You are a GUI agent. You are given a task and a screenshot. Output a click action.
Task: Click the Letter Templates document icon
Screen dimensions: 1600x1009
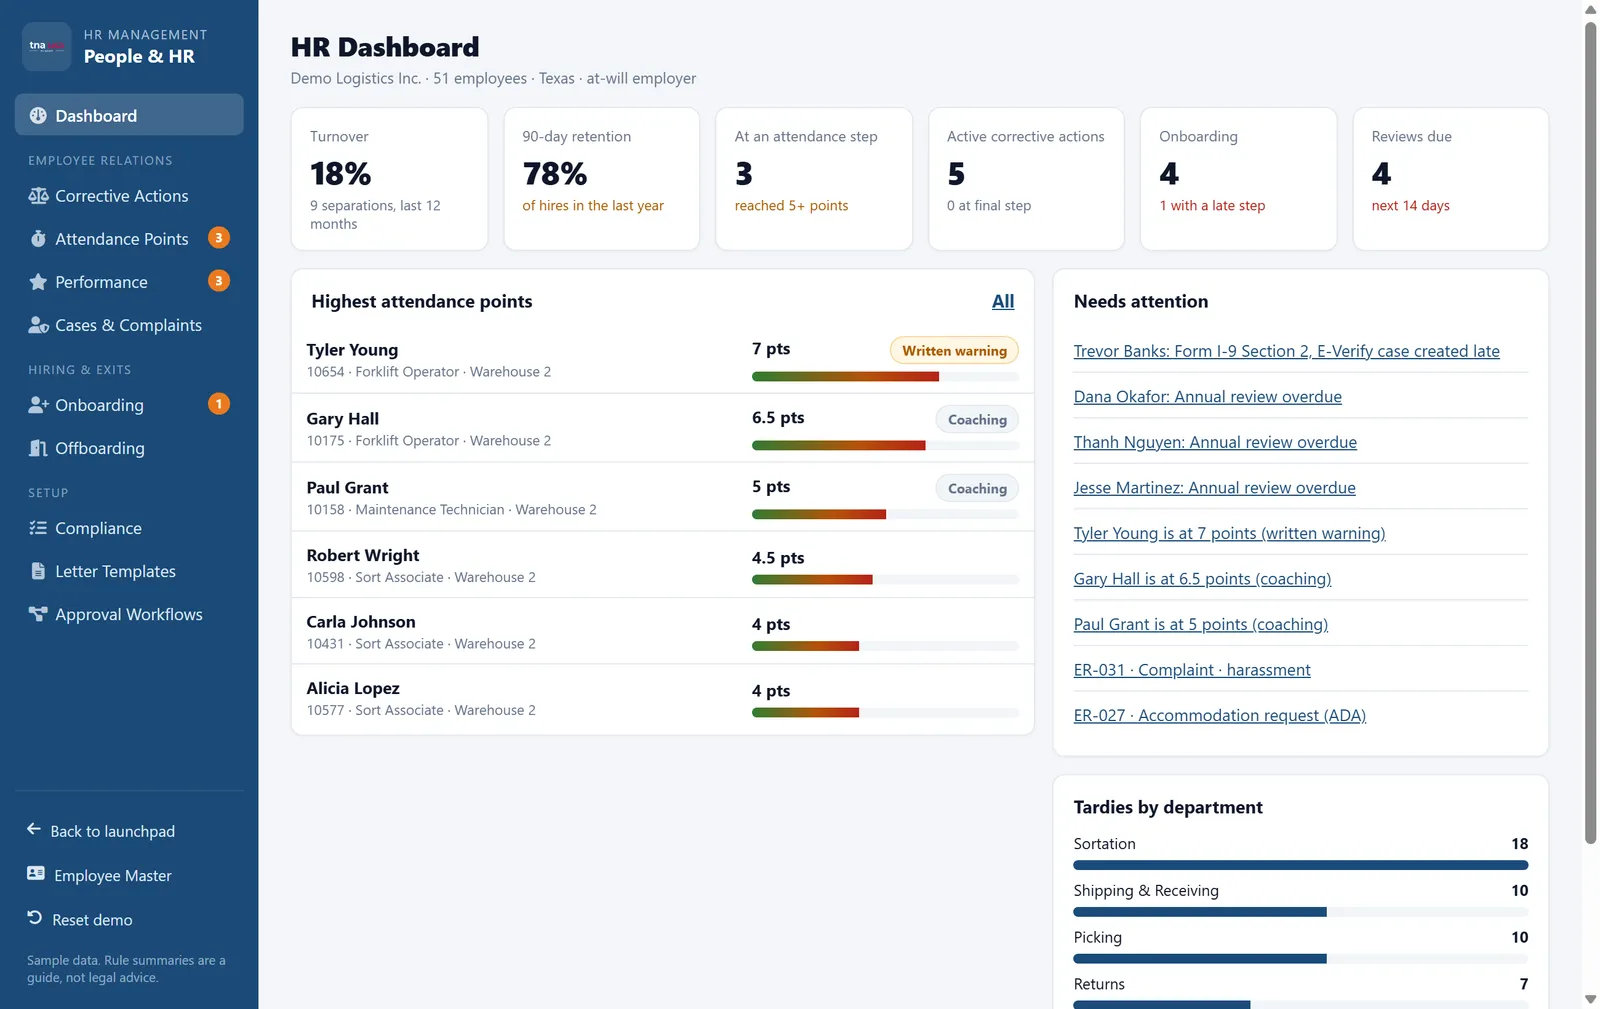coord(38,571)
